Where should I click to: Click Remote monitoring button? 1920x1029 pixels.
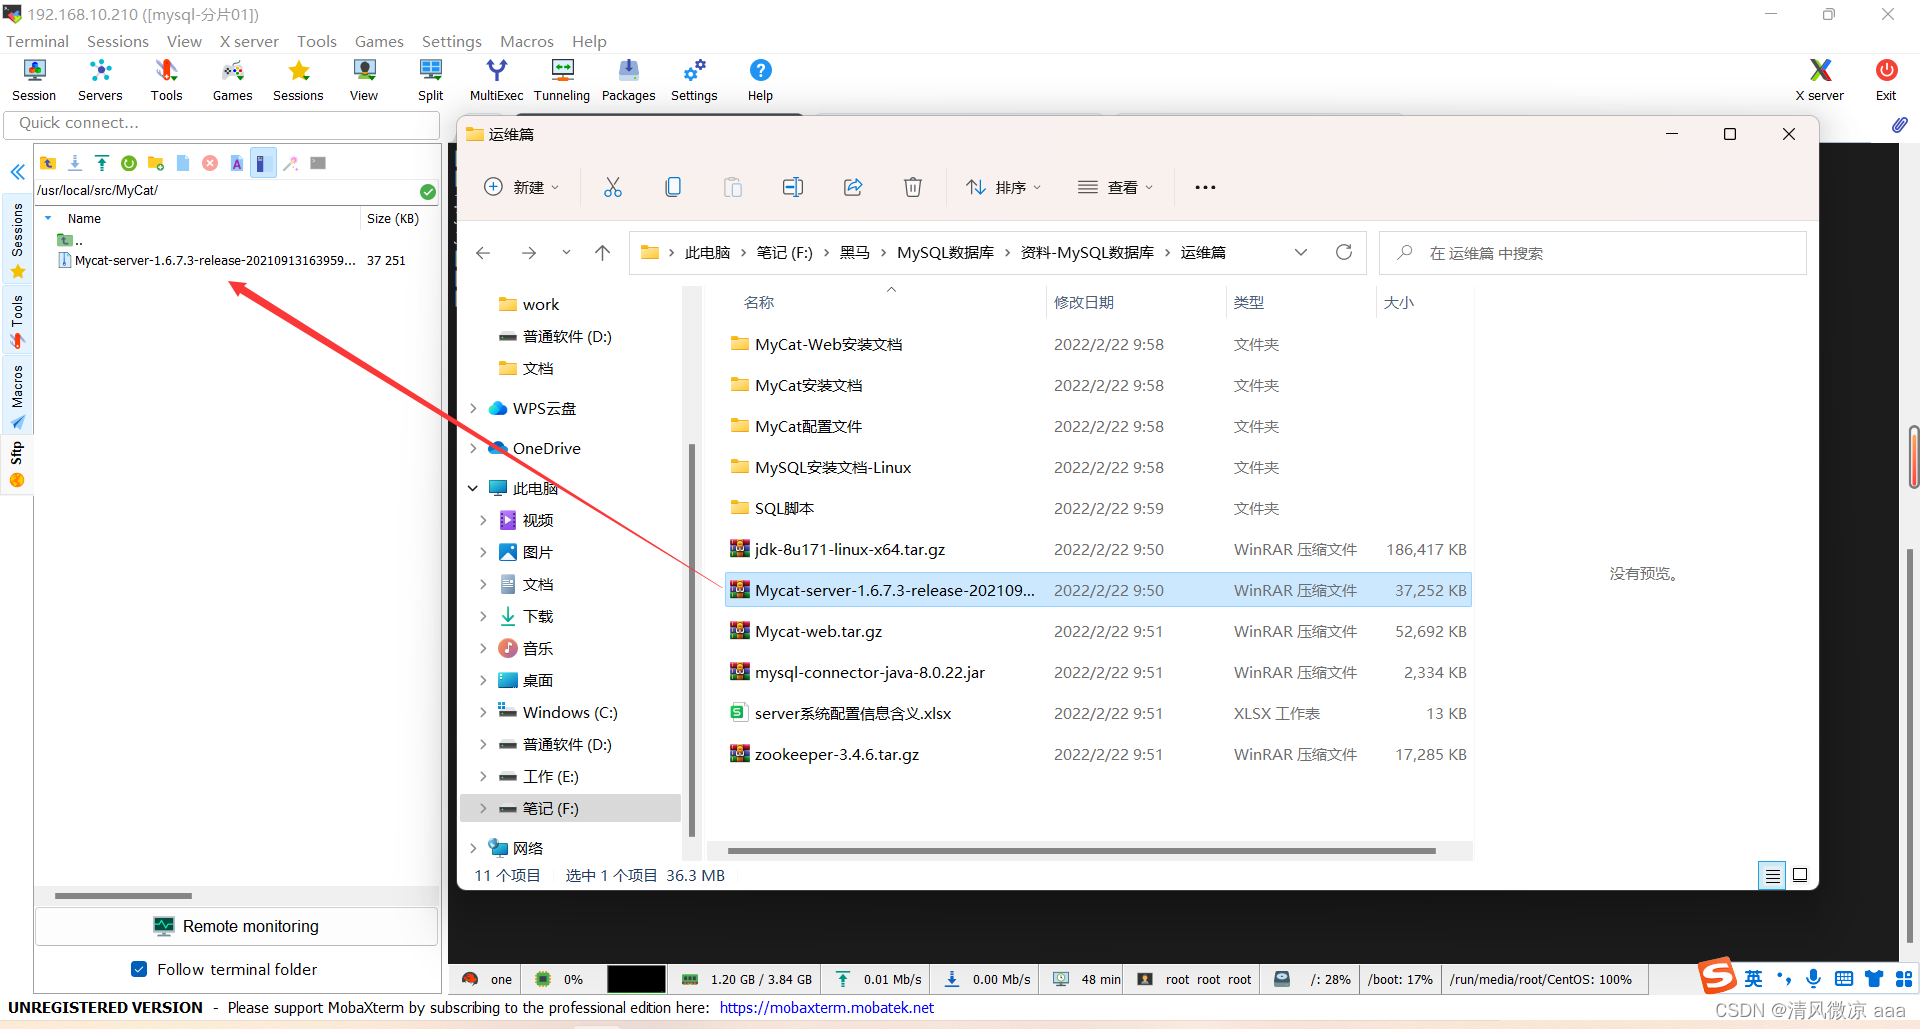click(237, 926)
